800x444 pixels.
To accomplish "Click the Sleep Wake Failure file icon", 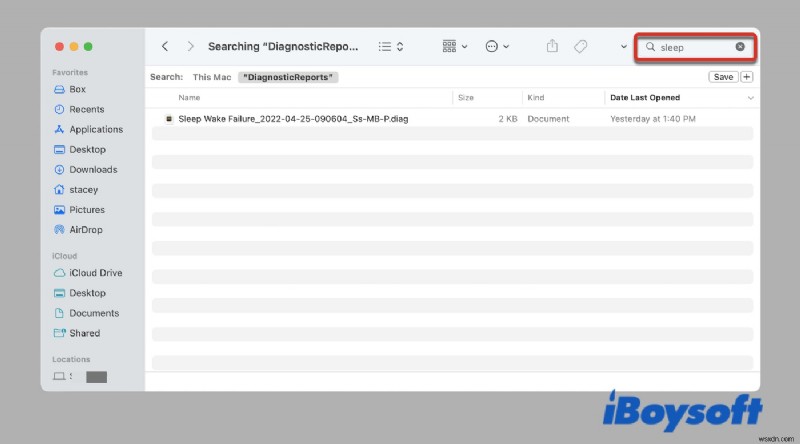I will [169, 119].
